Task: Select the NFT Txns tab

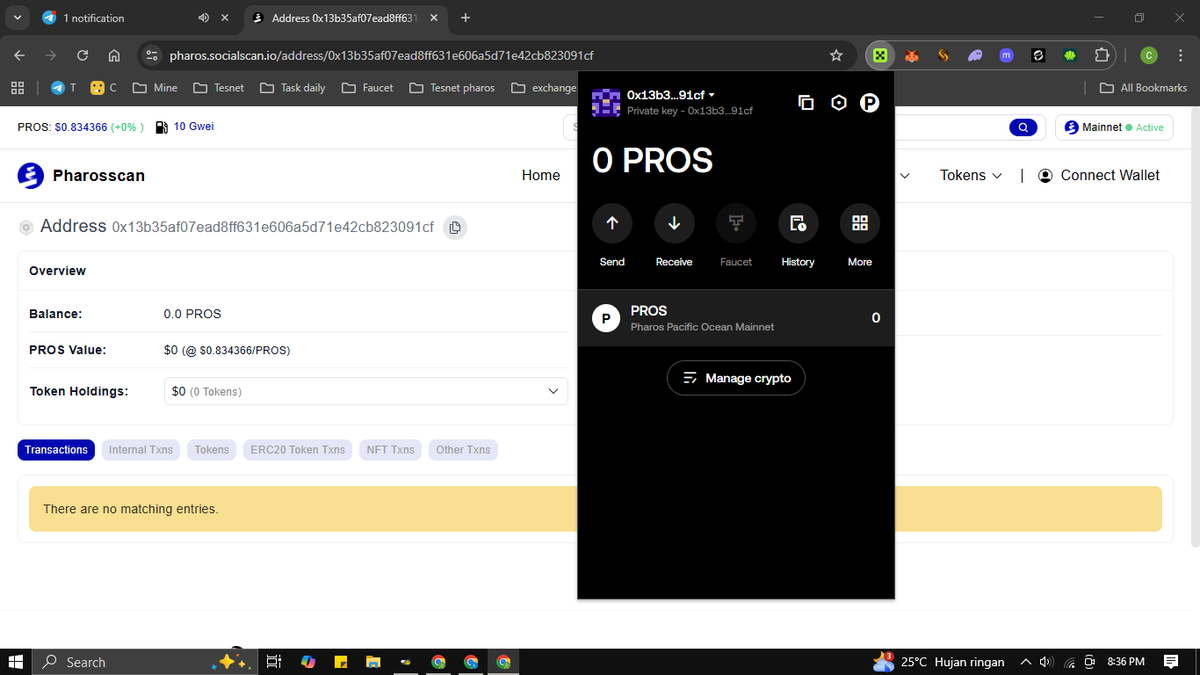Action: [390, 450]
